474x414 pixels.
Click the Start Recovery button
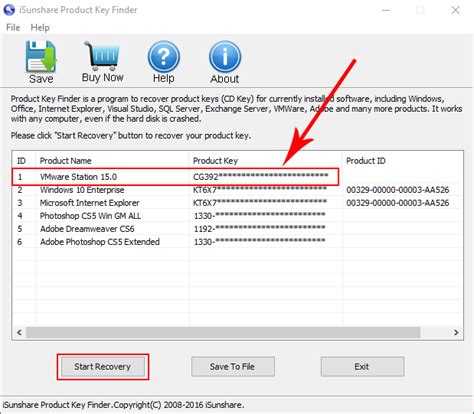point(103,367)
